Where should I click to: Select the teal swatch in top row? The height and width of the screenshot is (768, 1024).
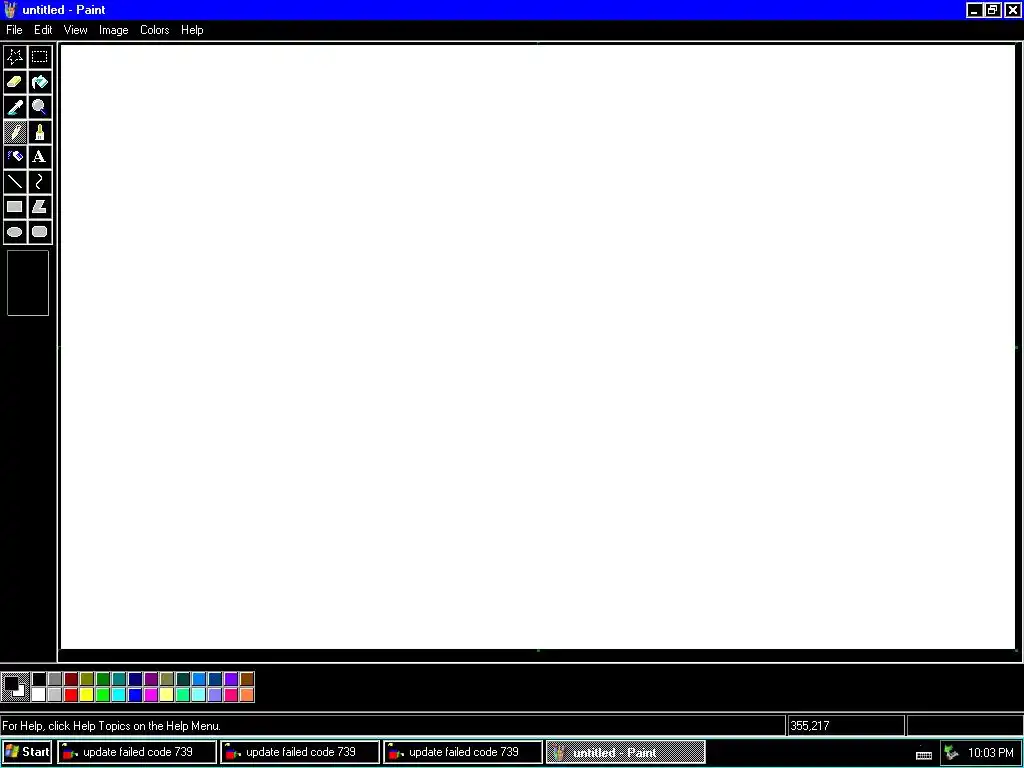[119, 679]
